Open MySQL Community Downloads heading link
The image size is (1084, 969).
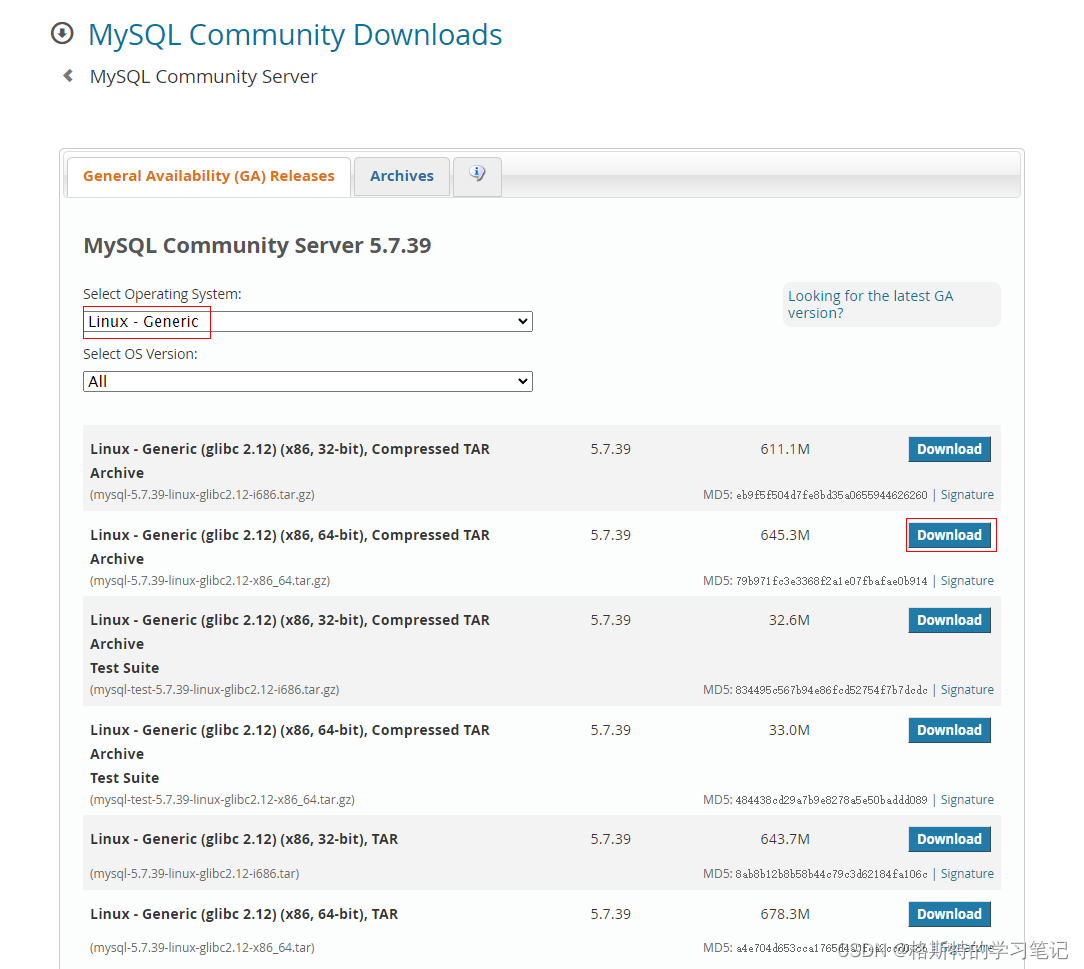(295, 35)
